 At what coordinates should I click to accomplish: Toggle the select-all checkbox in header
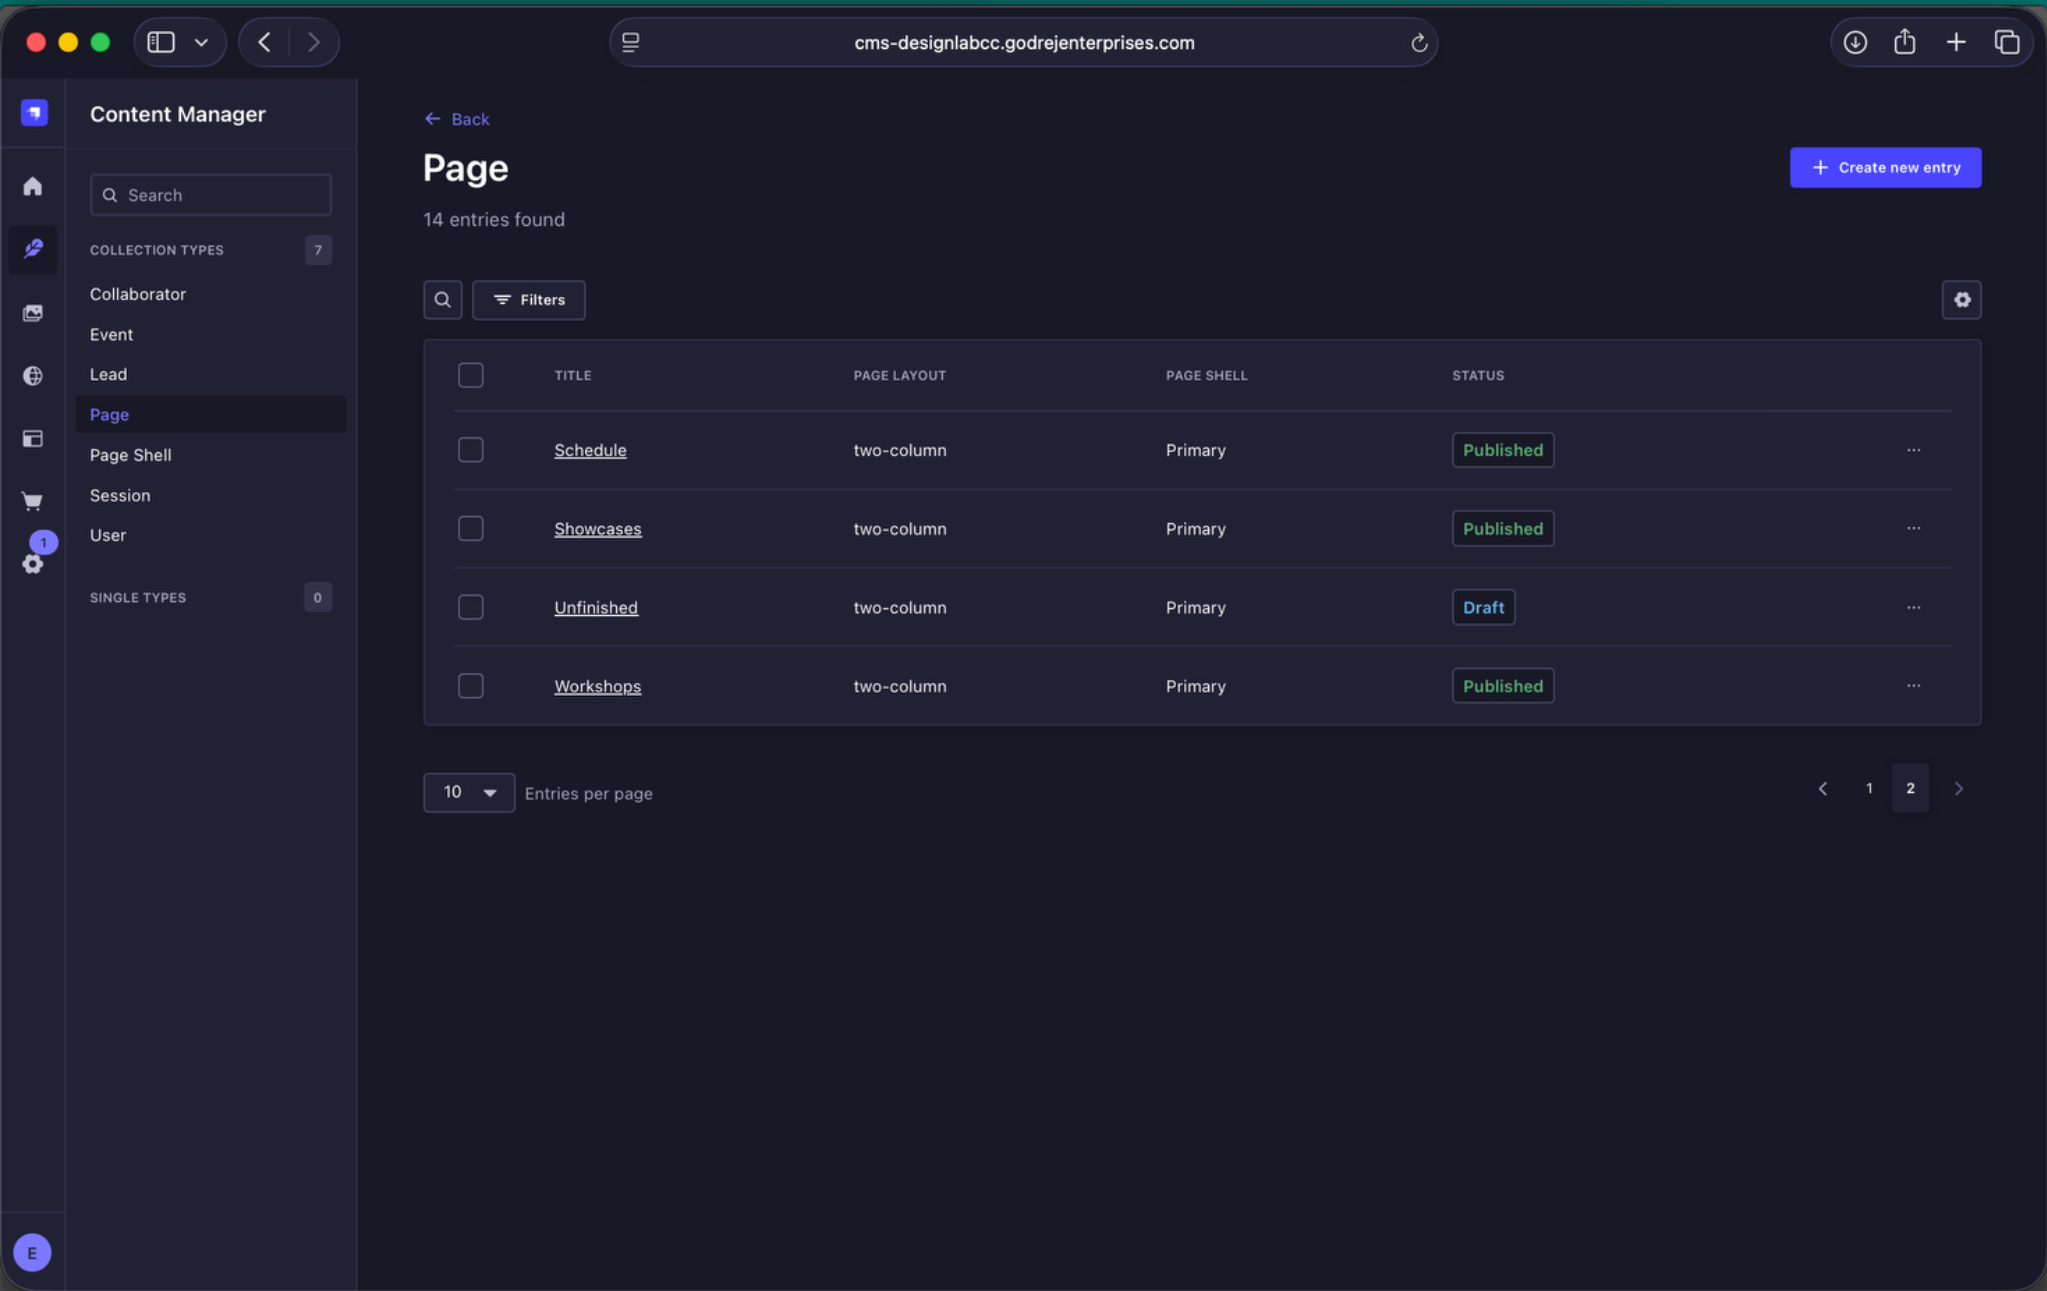pos(470,375)
